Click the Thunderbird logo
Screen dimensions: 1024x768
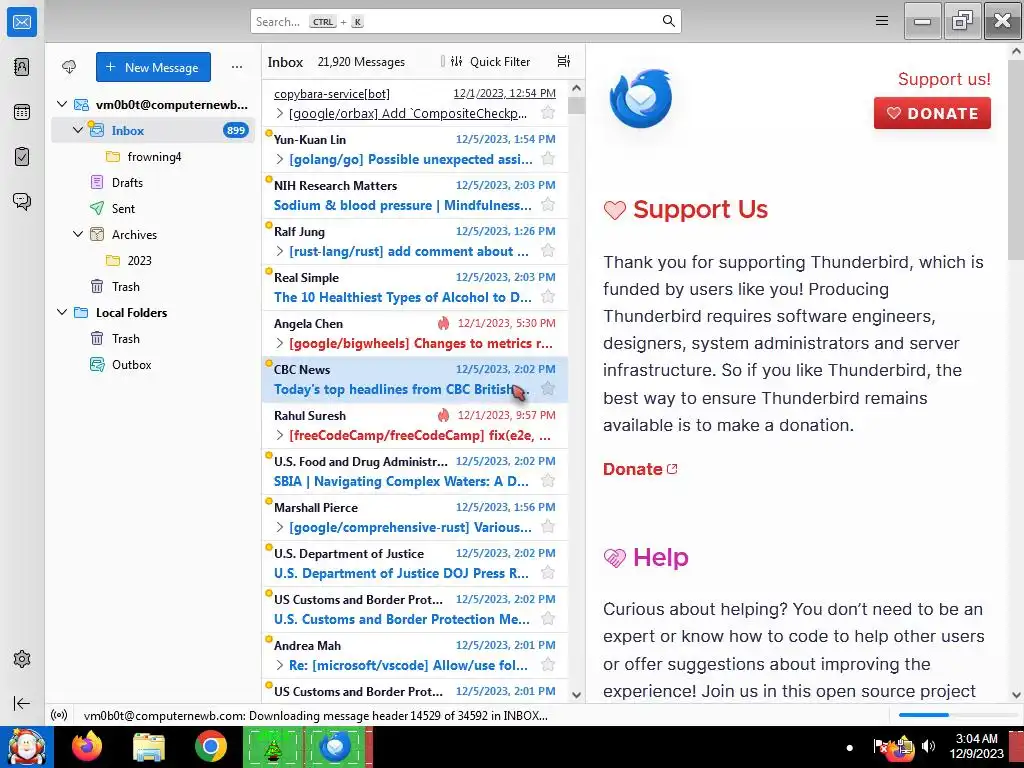pos(641,99)
